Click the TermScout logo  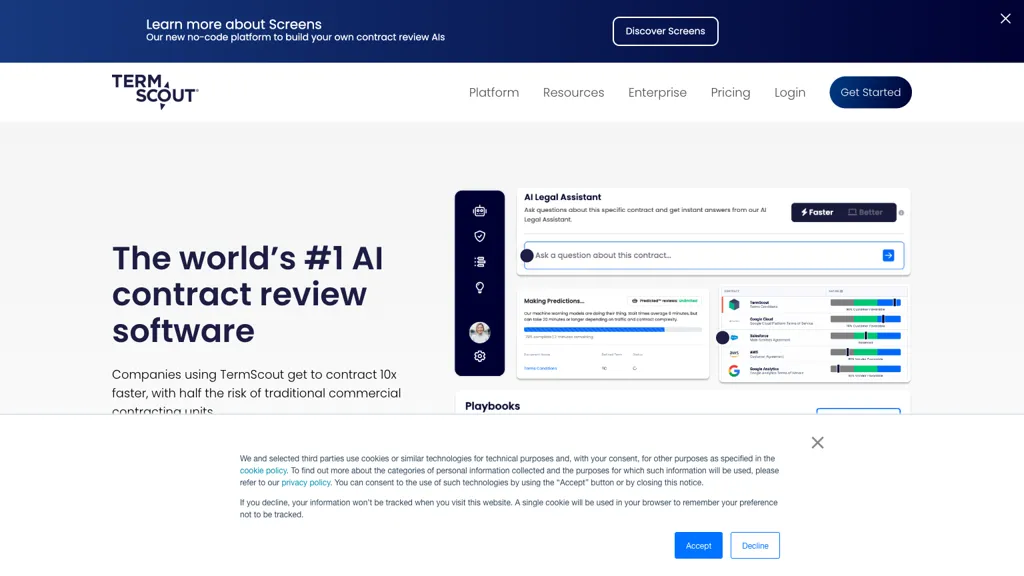pos(155,92)
